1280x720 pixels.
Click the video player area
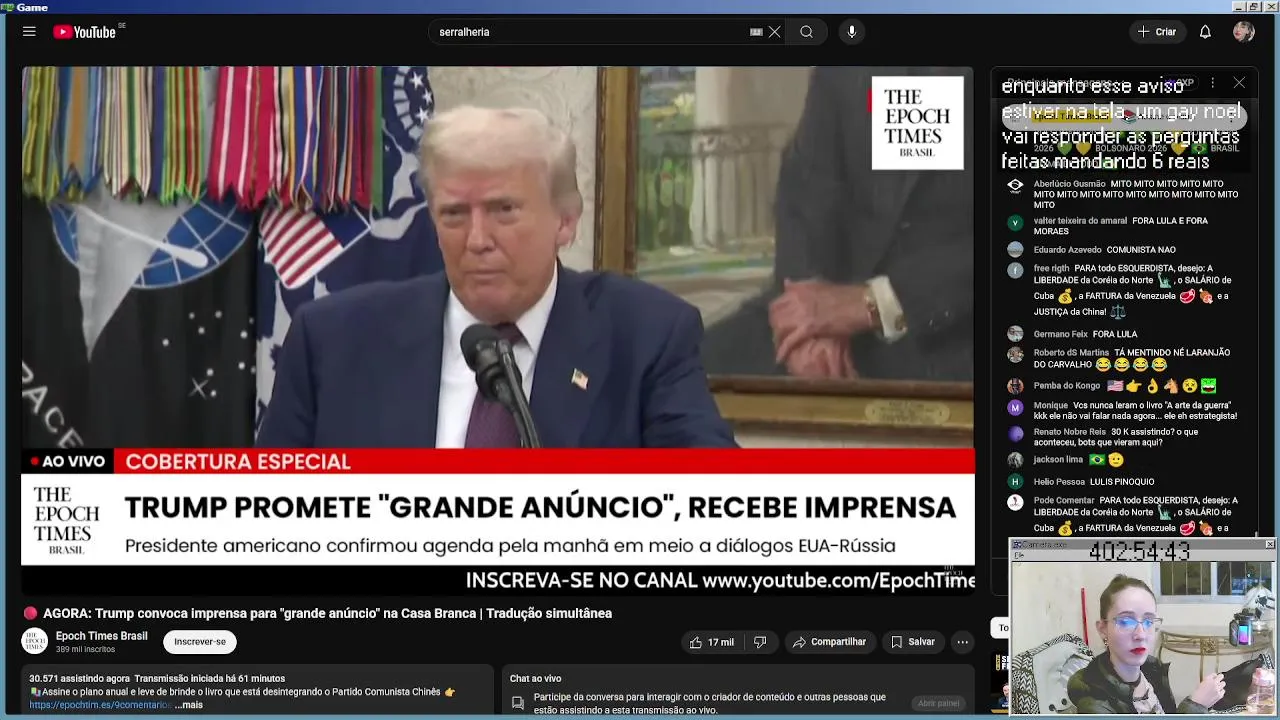[498, 330]
